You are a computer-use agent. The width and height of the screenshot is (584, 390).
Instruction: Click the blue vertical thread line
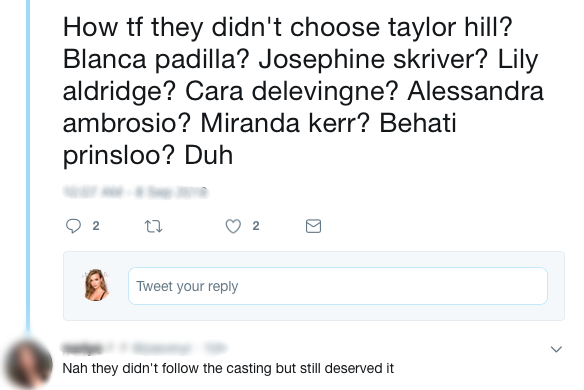tap(28, 166)
